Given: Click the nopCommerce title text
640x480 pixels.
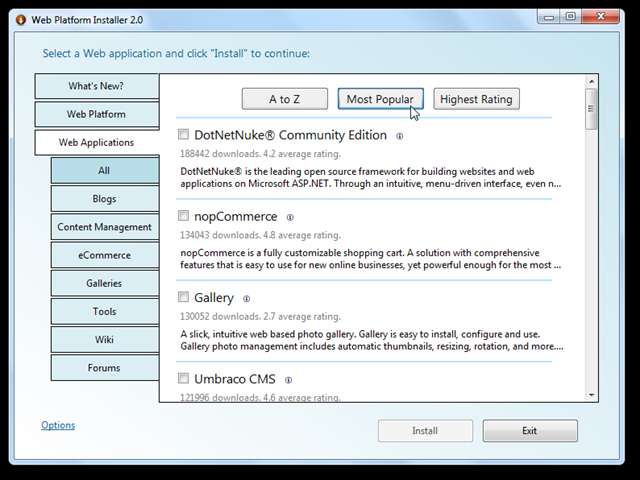Looking at the screenshot, I should point(236,216).
